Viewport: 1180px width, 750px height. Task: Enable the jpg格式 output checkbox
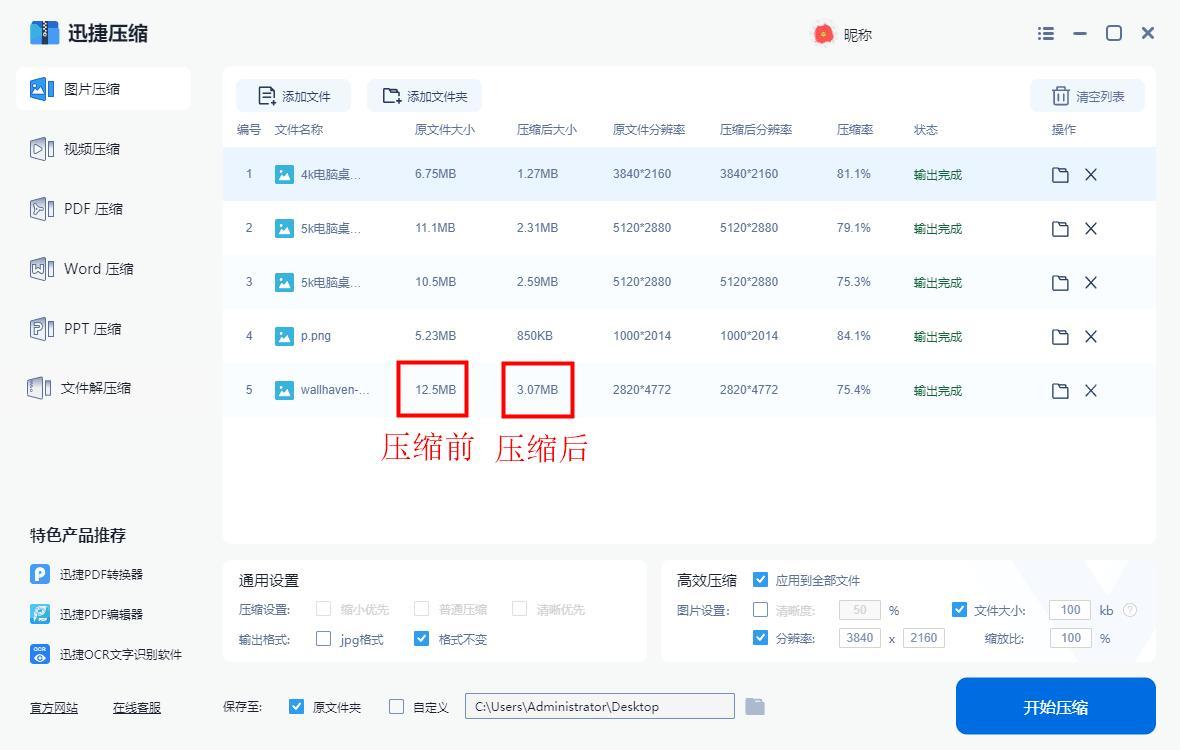(x=323, y=639)
